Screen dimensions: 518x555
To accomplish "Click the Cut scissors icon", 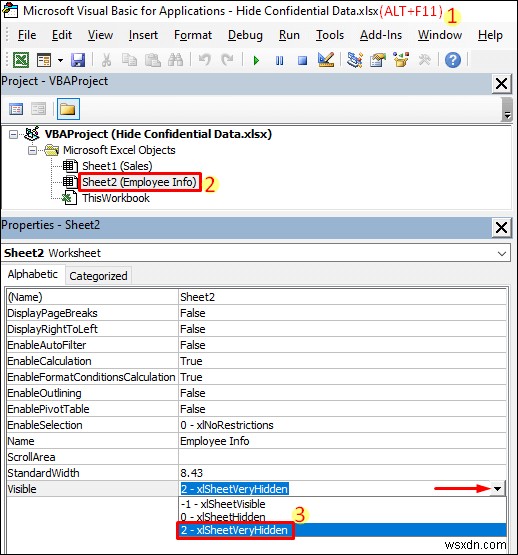I will [106, 60].
